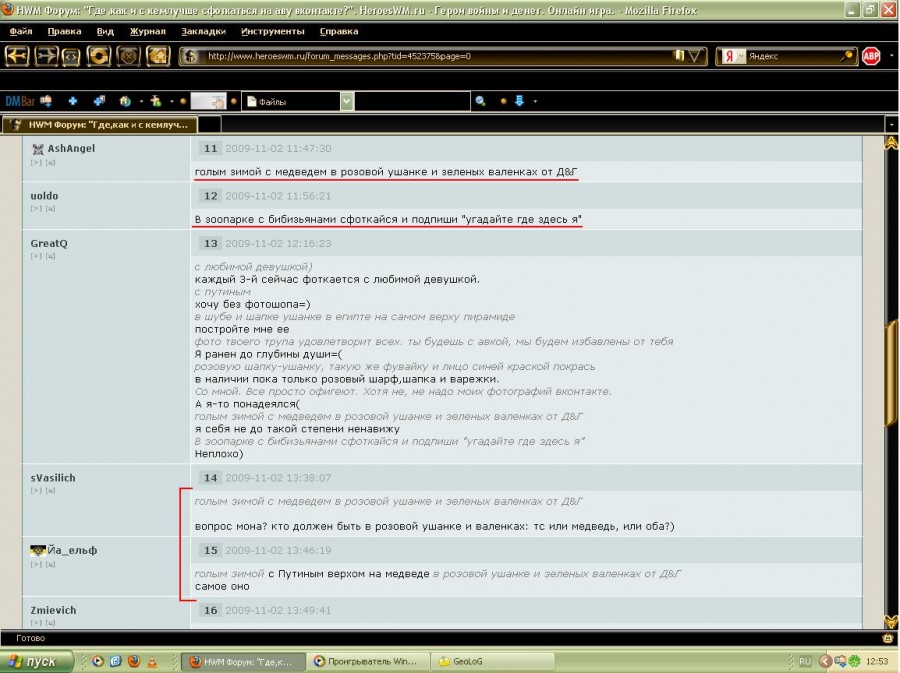Expand the address bar history dropdown arrow
Viewport: 900px width, 673px height.
point(696,56)
